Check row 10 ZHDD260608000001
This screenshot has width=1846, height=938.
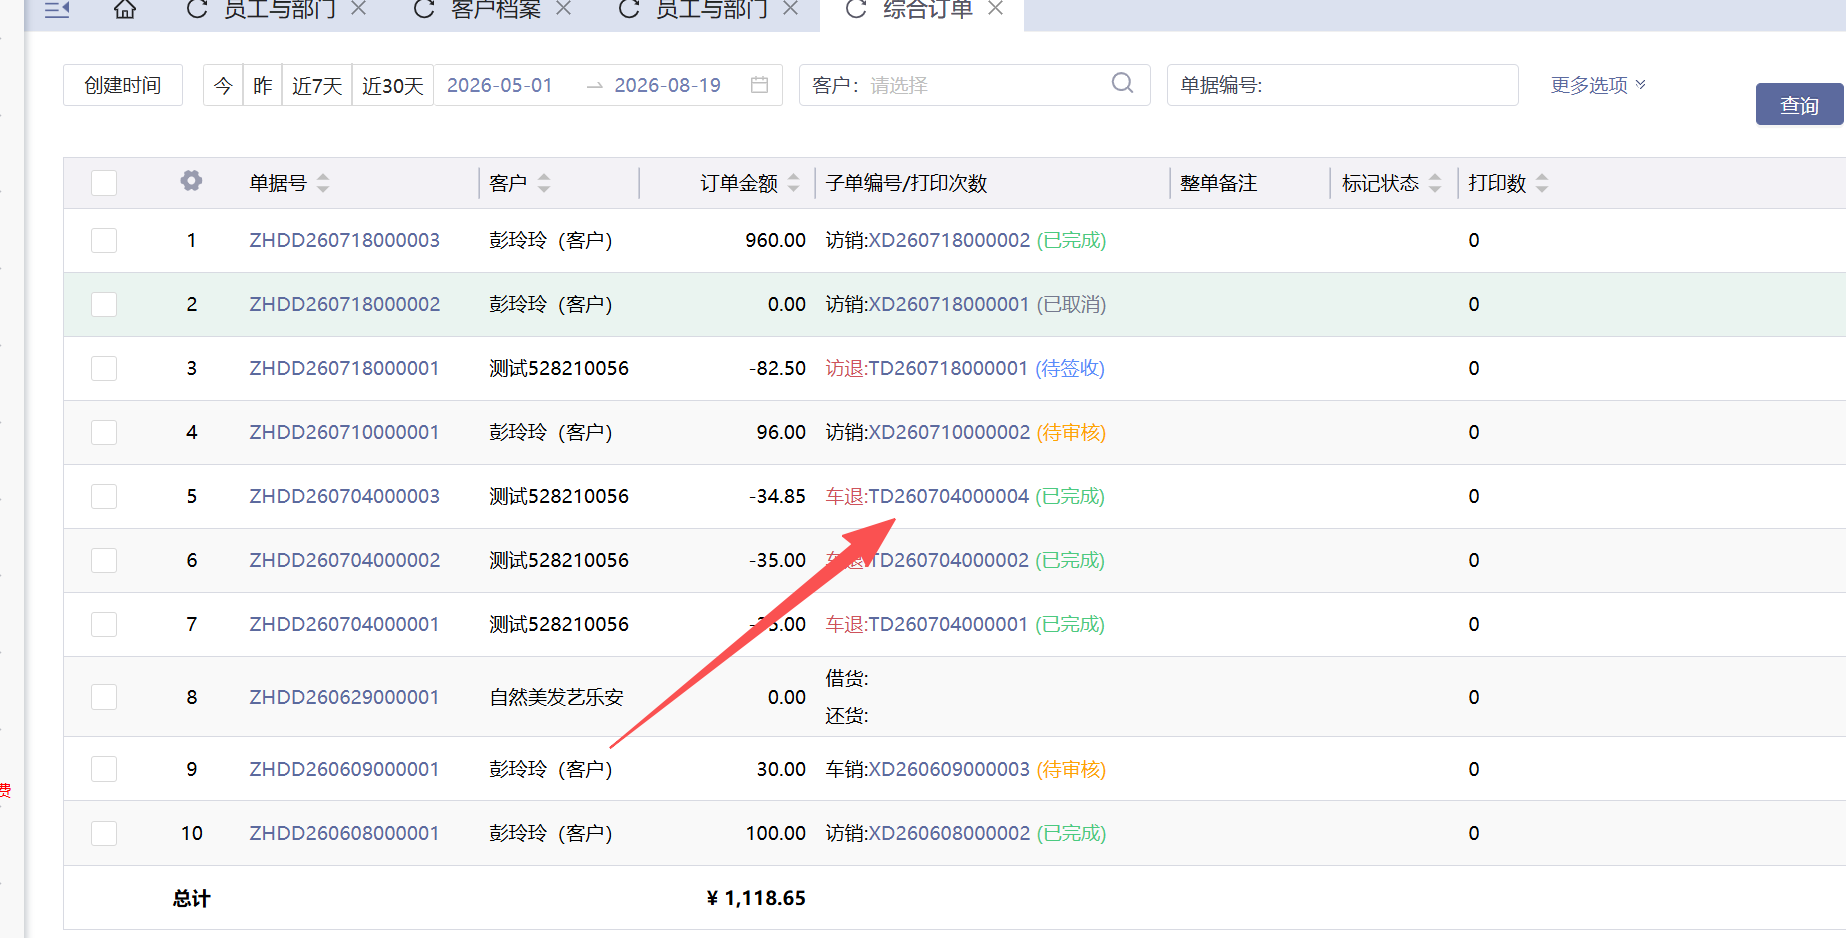pyautogui.click(x=104, y=833)
